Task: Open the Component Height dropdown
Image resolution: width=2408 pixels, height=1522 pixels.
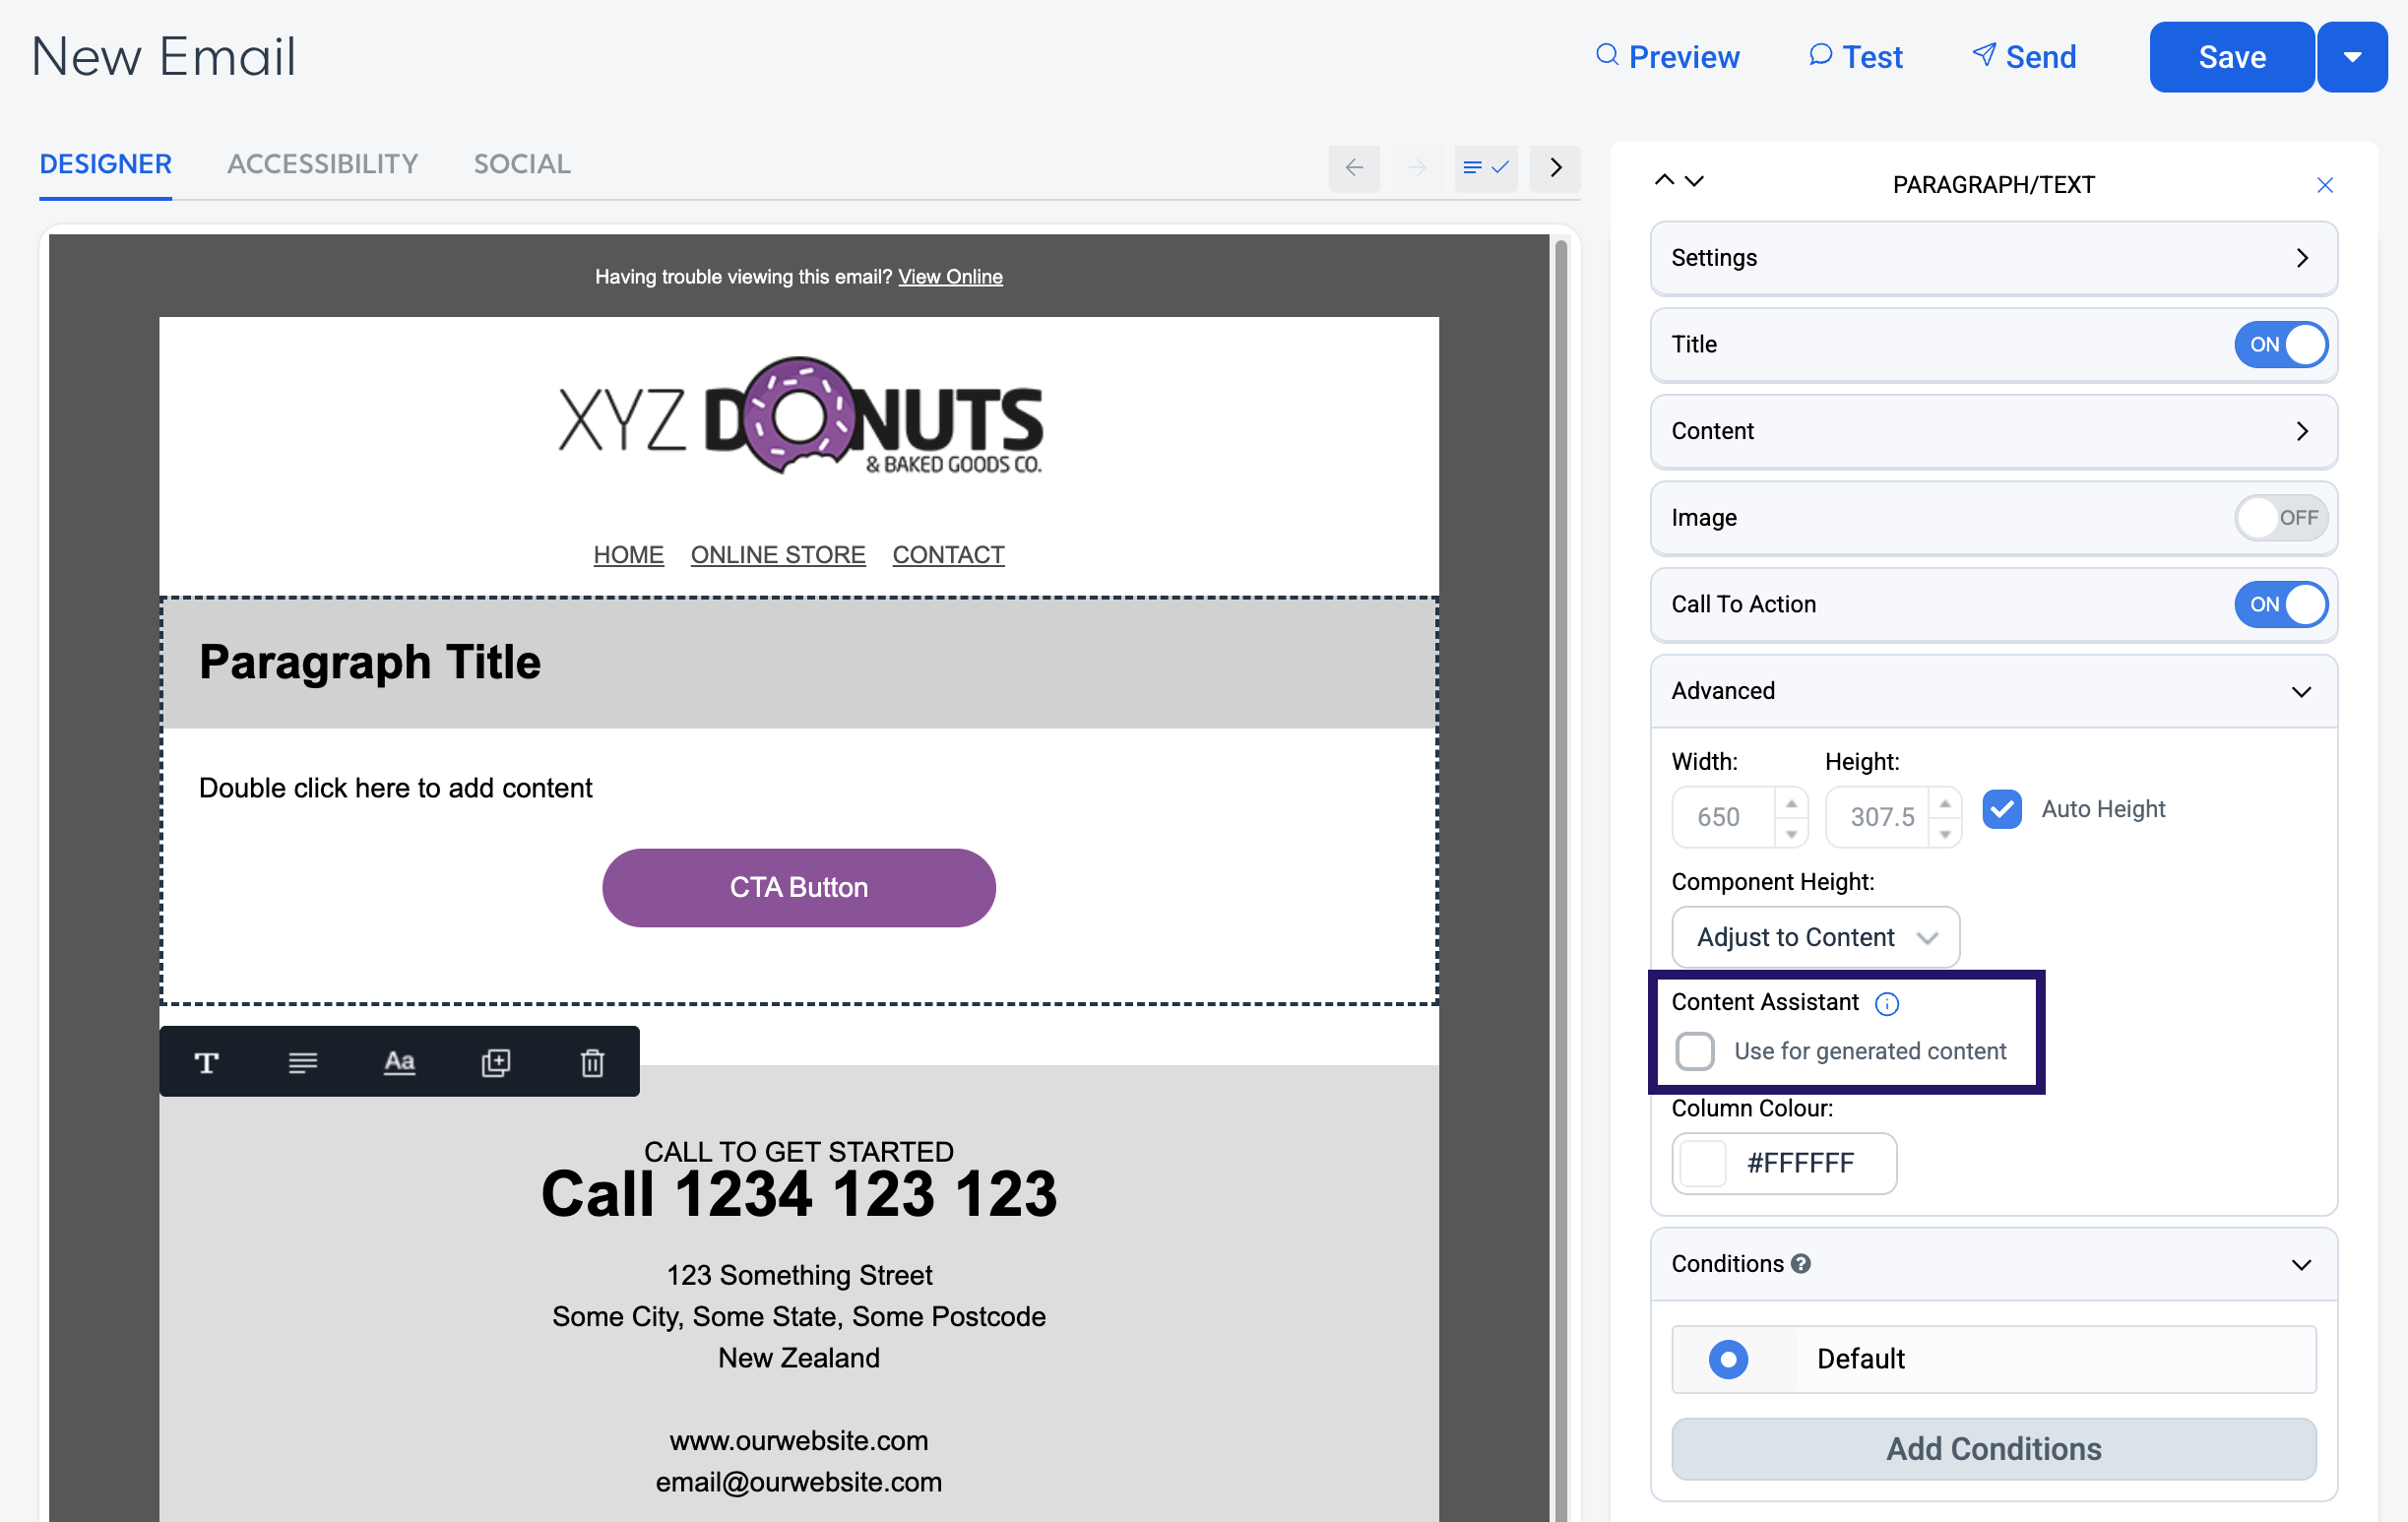Action: coord(1815,937)
